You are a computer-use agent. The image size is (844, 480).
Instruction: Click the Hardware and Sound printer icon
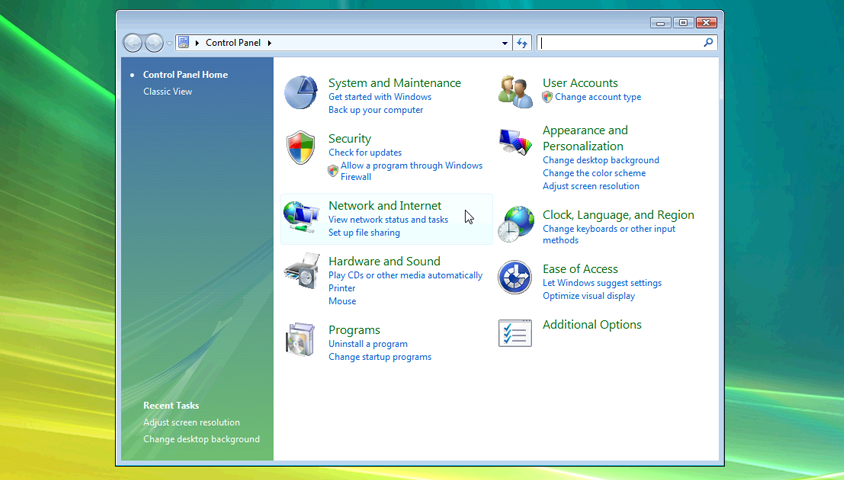tap(301, 271)
